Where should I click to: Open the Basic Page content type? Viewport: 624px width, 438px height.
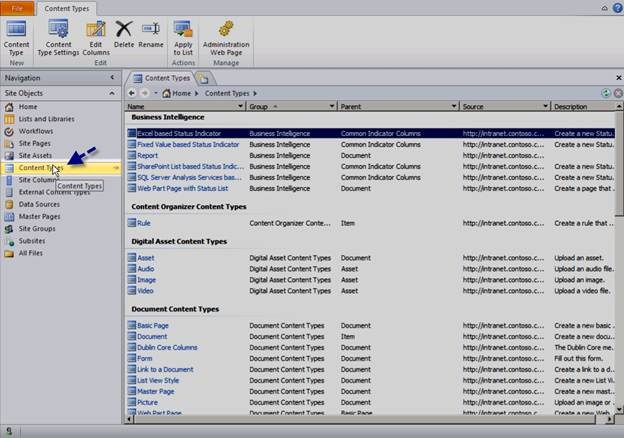pyautogui.click(x=153, y=325)
